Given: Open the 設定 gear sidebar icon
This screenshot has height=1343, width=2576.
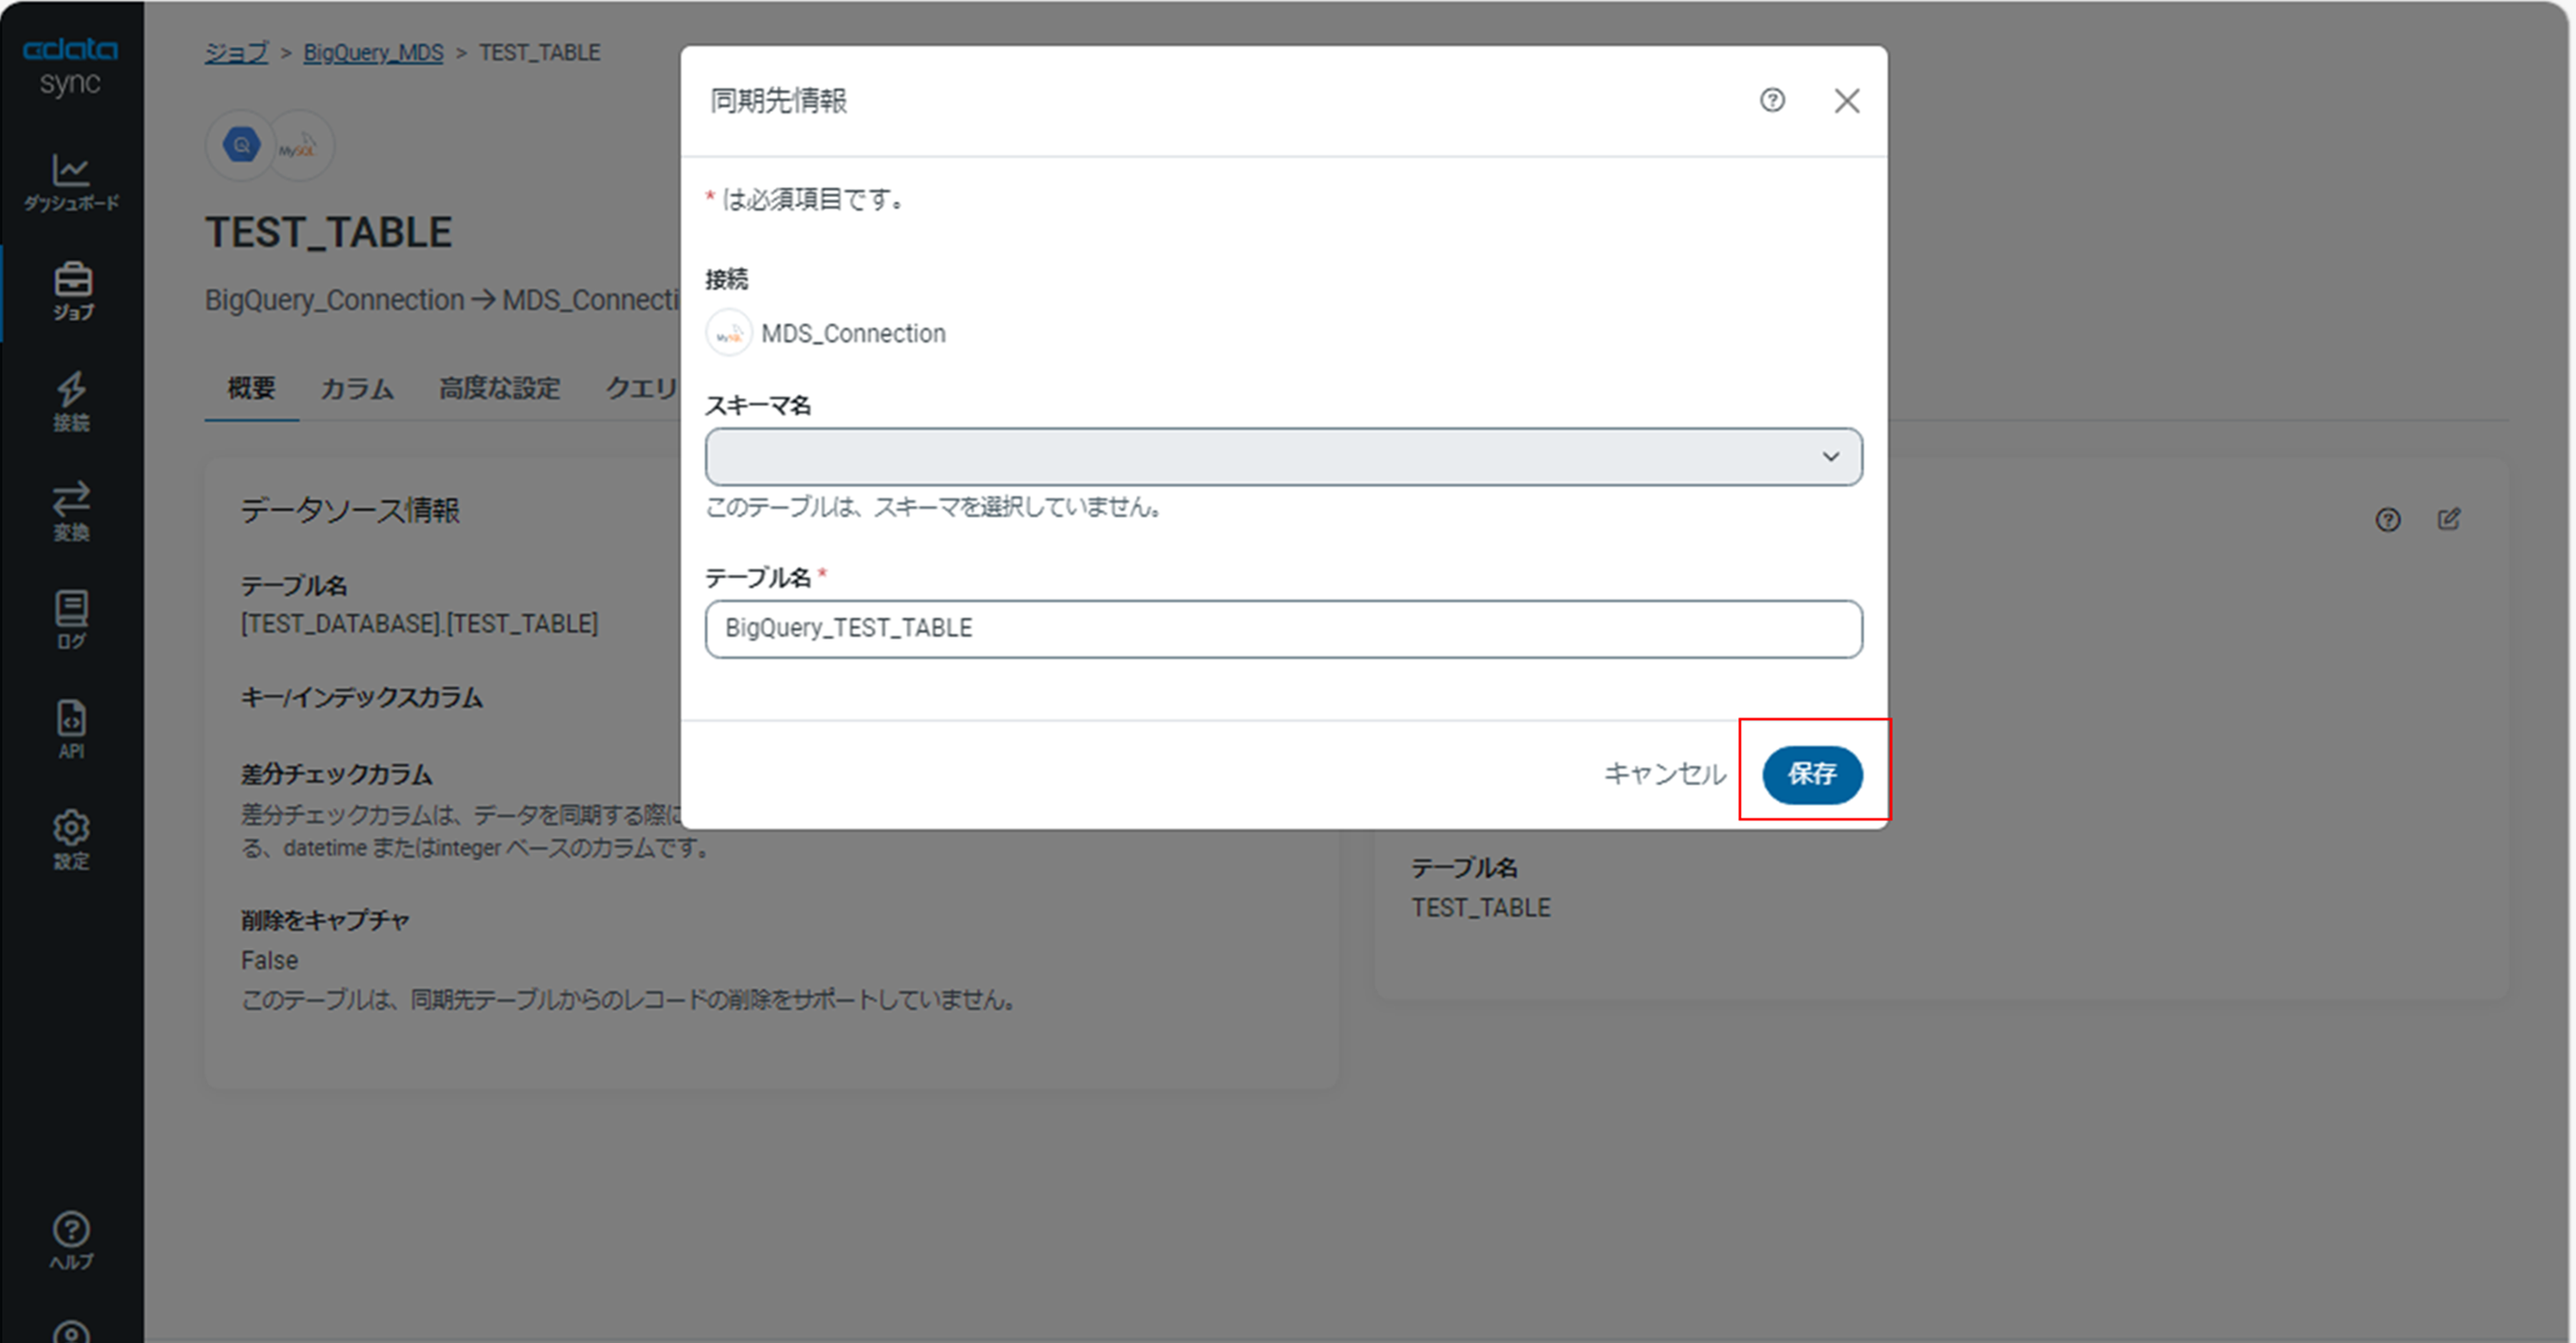Looking at the screenshot, I should pos(71,839).
